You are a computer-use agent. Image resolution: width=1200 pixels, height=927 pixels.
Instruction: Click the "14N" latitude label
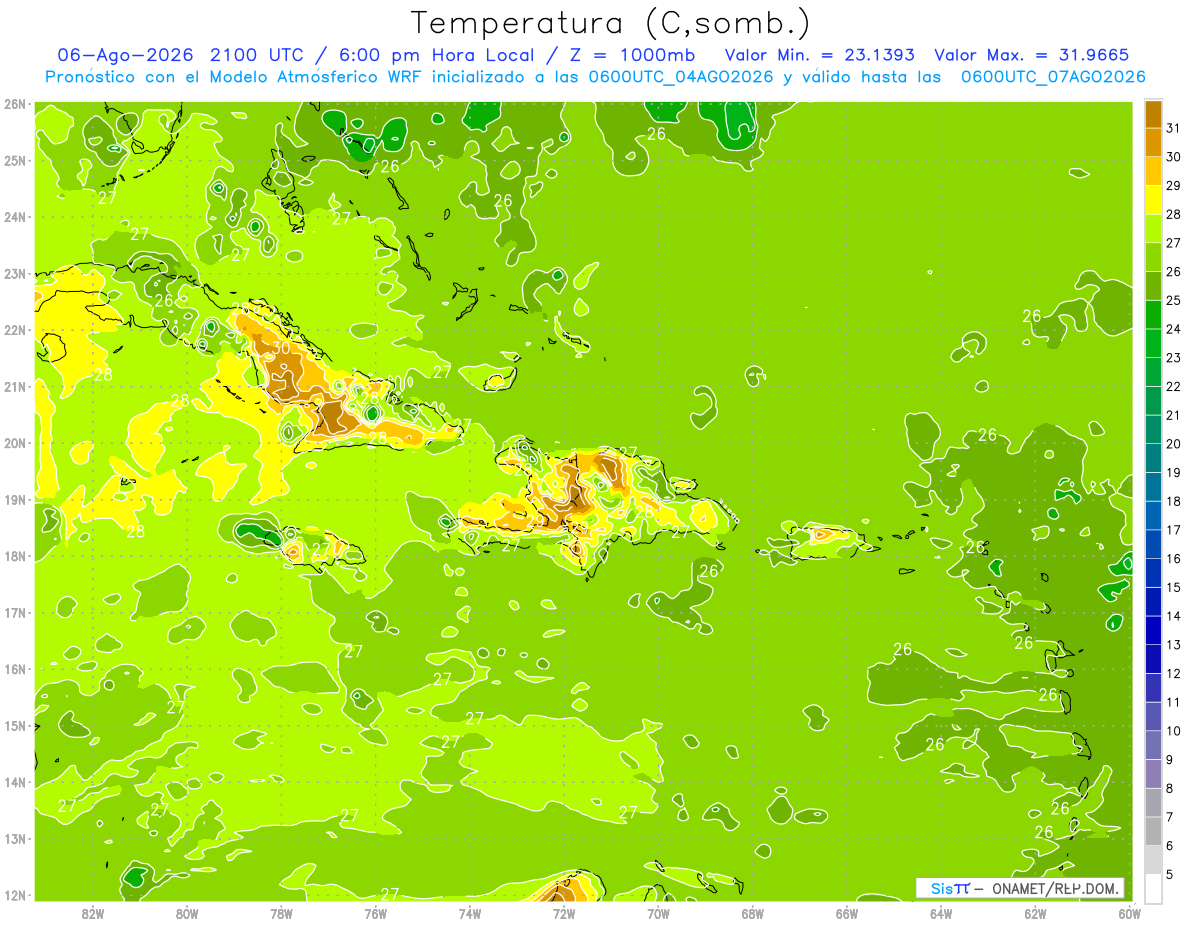tap(15, 782)
